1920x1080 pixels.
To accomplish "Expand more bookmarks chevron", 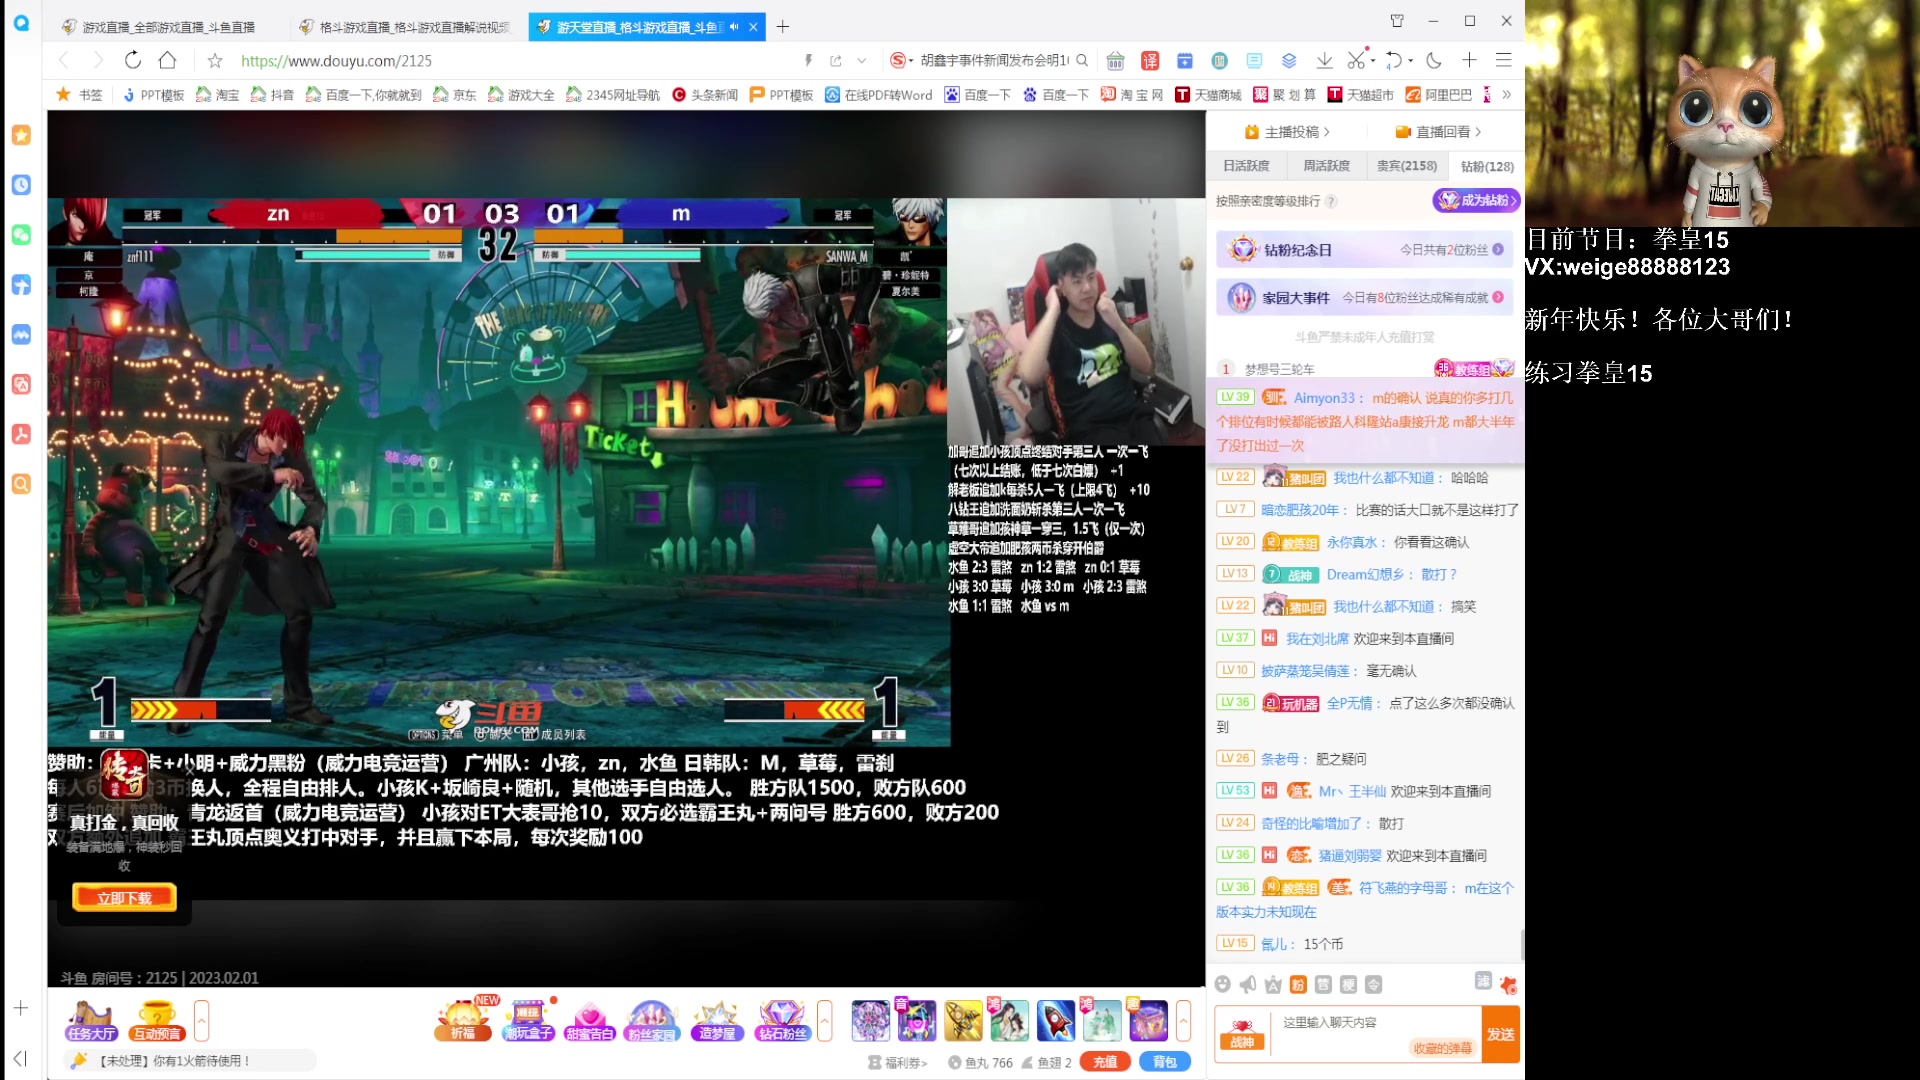I will (x=1506, y=95).
